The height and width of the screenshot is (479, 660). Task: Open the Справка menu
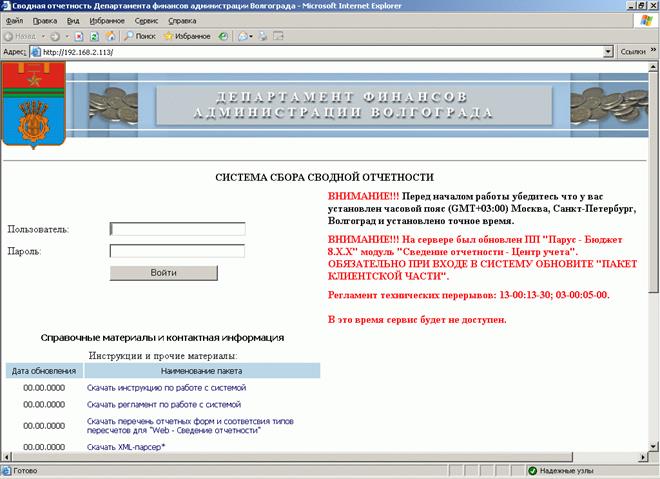coord(182,20)
